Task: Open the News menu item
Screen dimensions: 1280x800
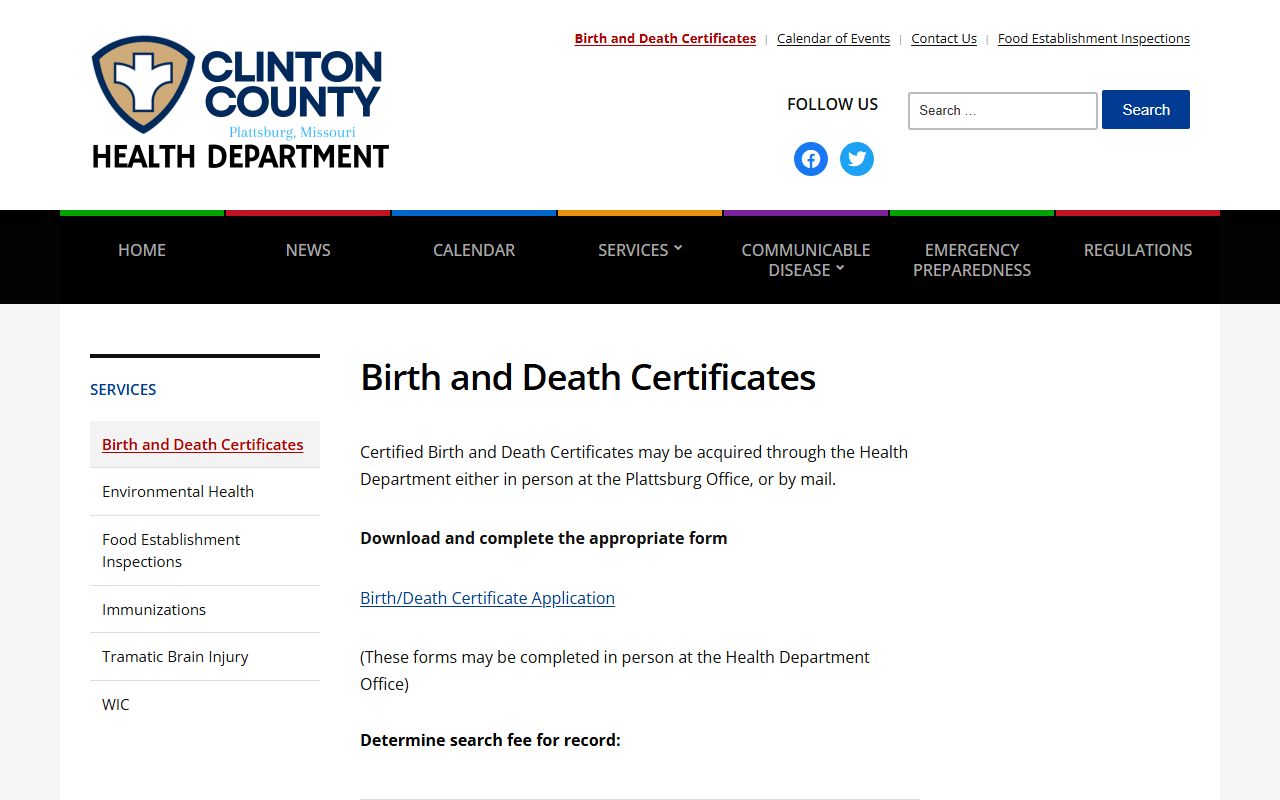Action: pos(308,250)
